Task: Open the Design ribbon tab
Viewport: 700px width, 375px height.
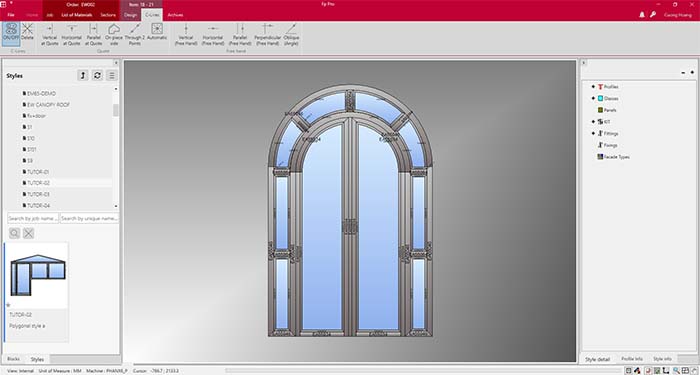Action: [130, 15]
